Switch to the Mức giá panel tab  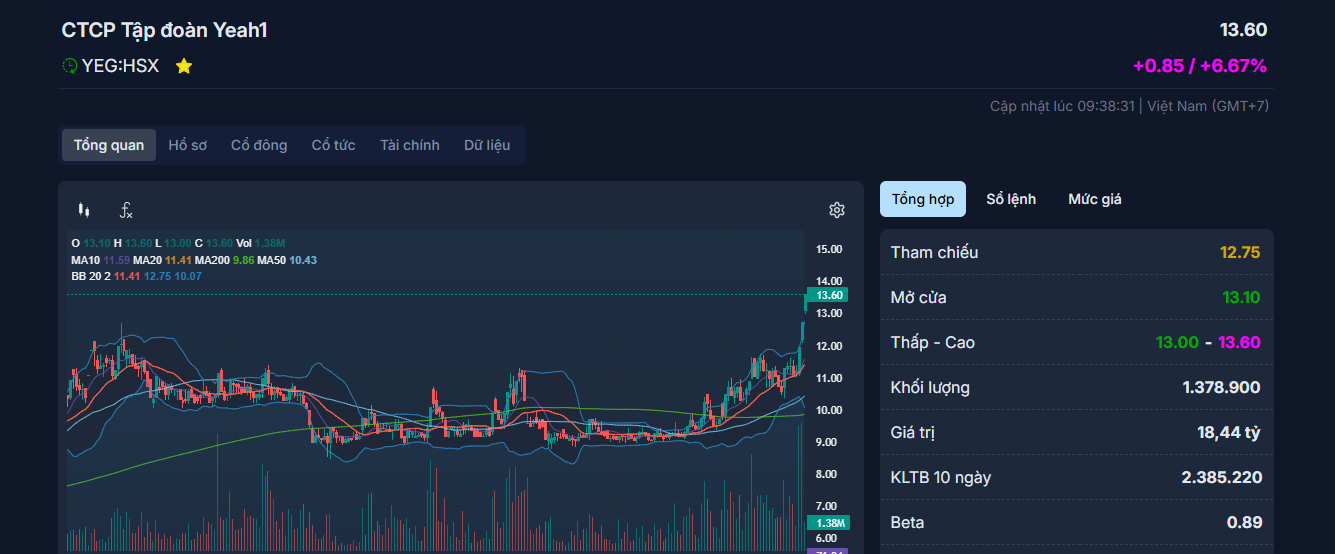[x=1095, y=199]
